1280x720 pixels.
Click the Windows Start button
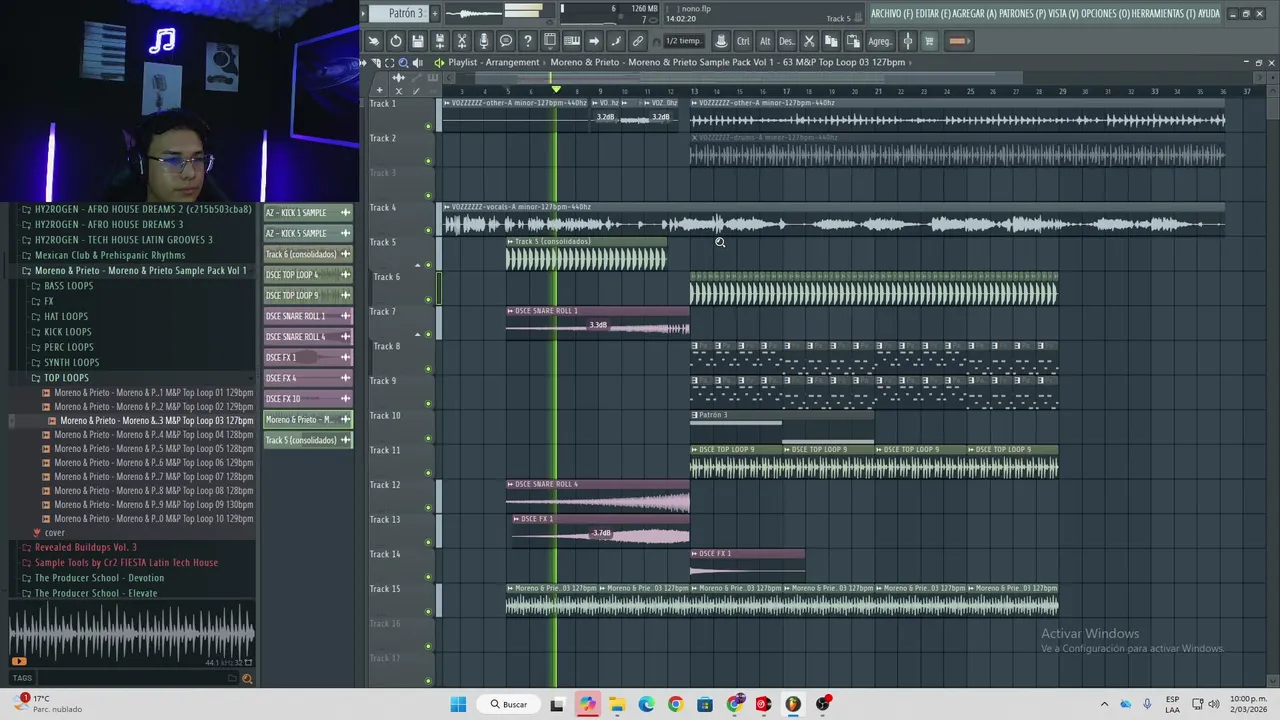[x=458, y=704]
